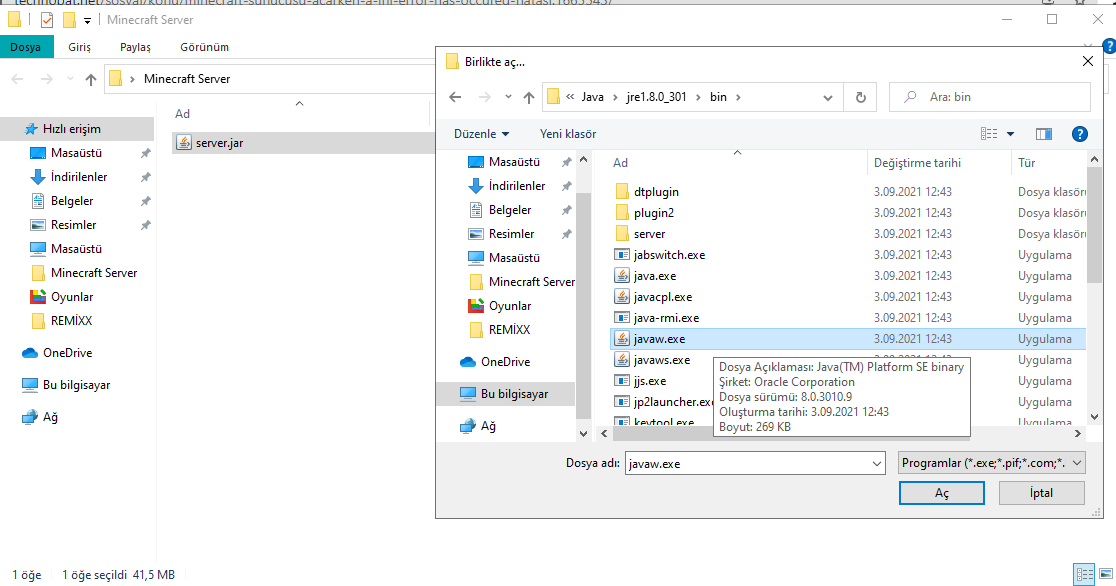Open the Giriş ribbon tab

[x=79, y=47]
